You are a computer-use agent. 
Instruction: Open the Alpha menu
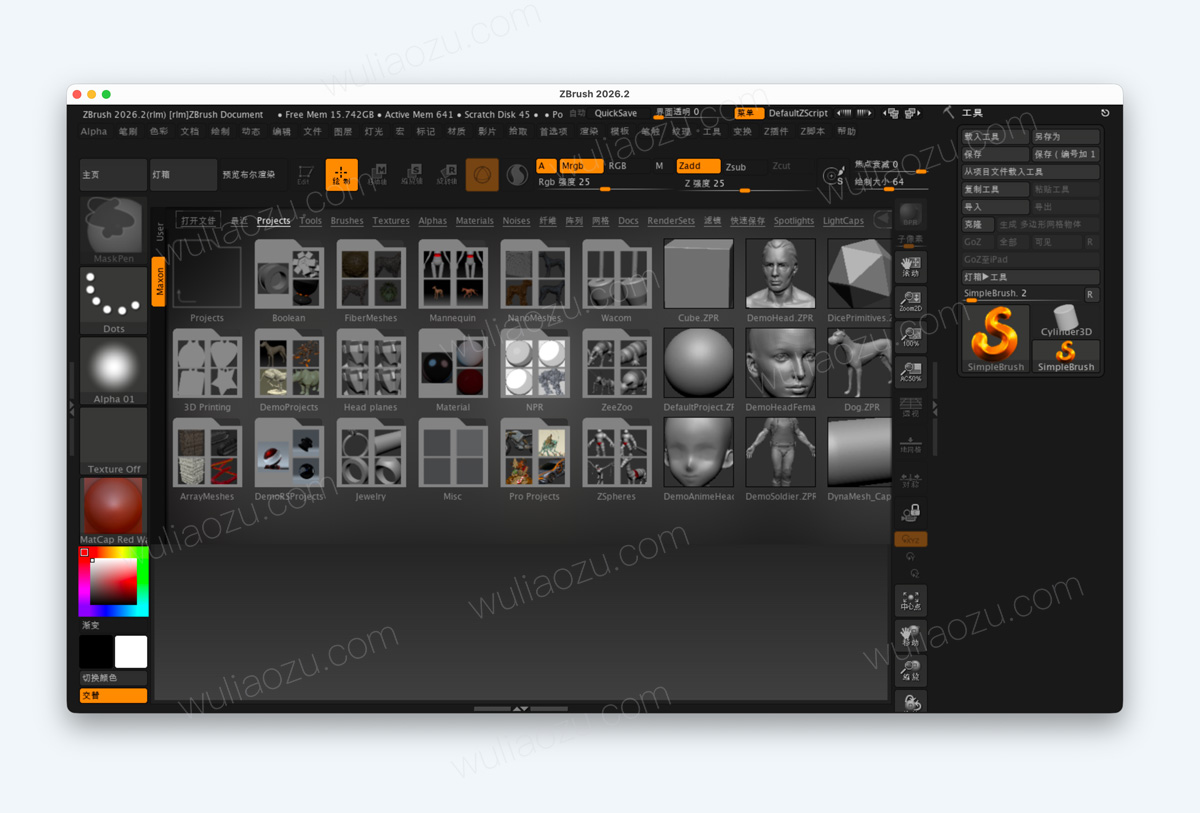(94, 131)
